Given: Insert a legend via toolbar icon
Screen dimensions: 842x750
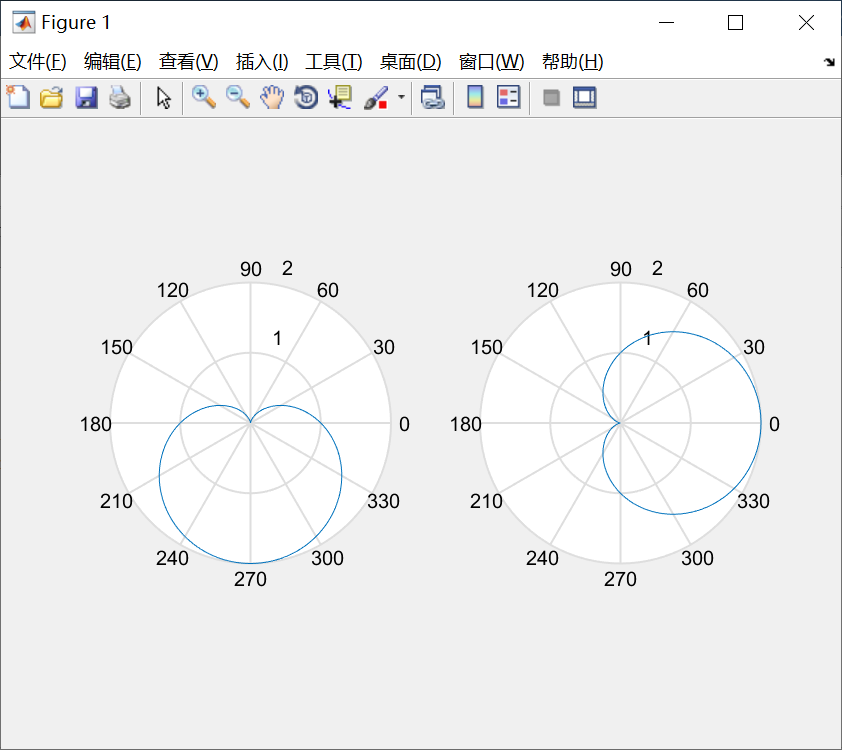Looking at the screenshot, I should coord(509,98).
